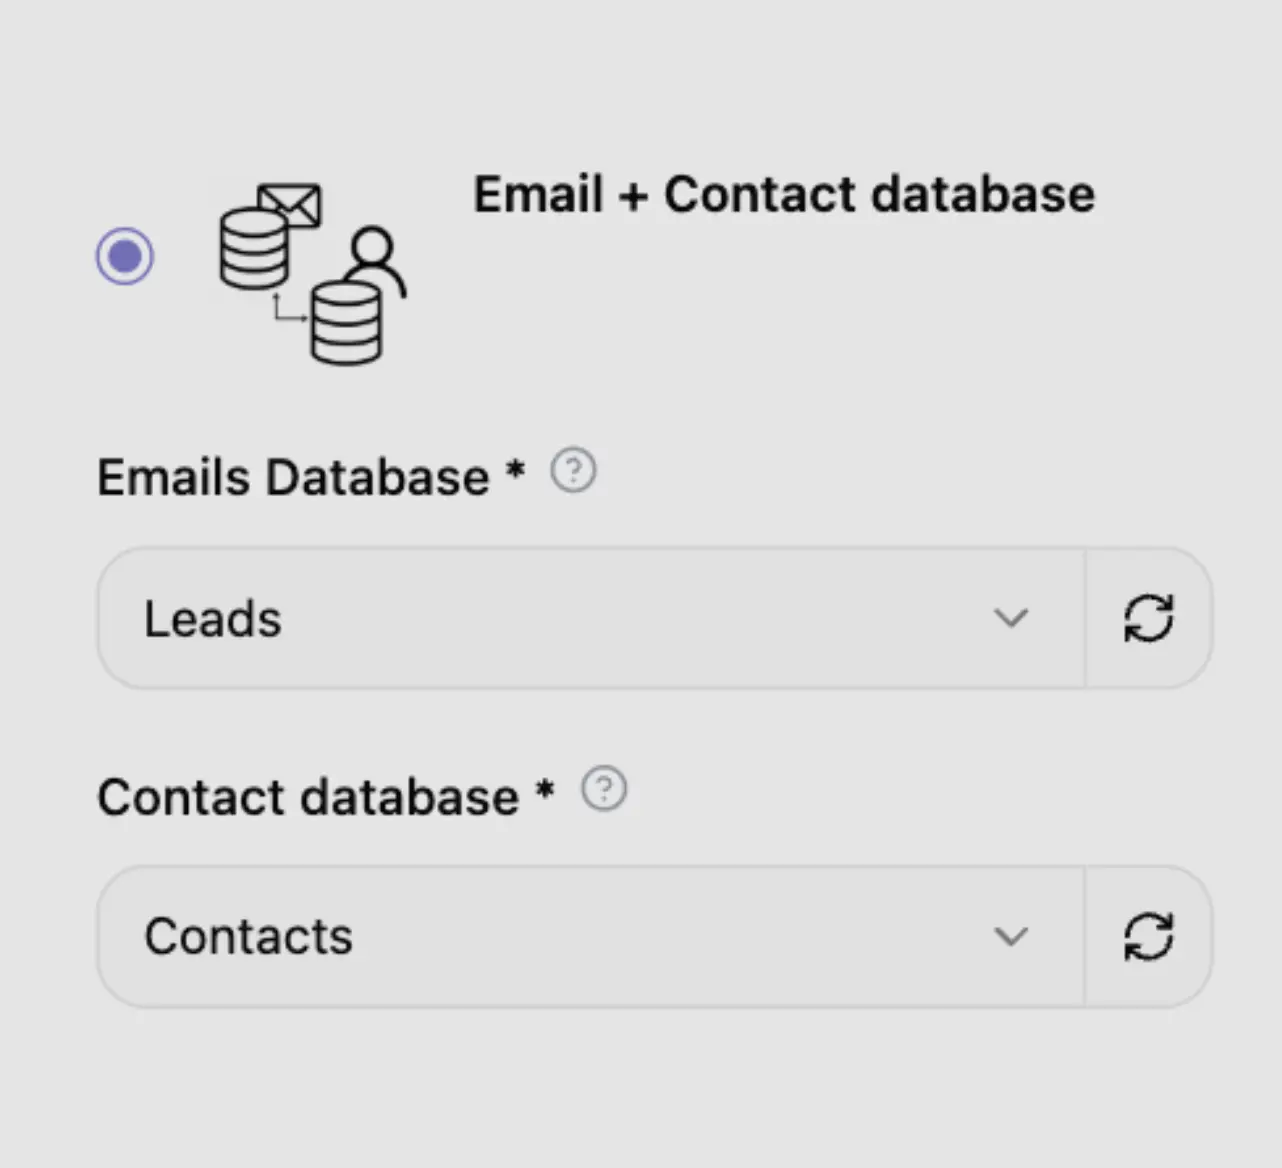This screenshot has width=1282, height=1168.
Task: Click the "Email + Contact database" heading
Action: pyautogui.click(x=784, y=194)
